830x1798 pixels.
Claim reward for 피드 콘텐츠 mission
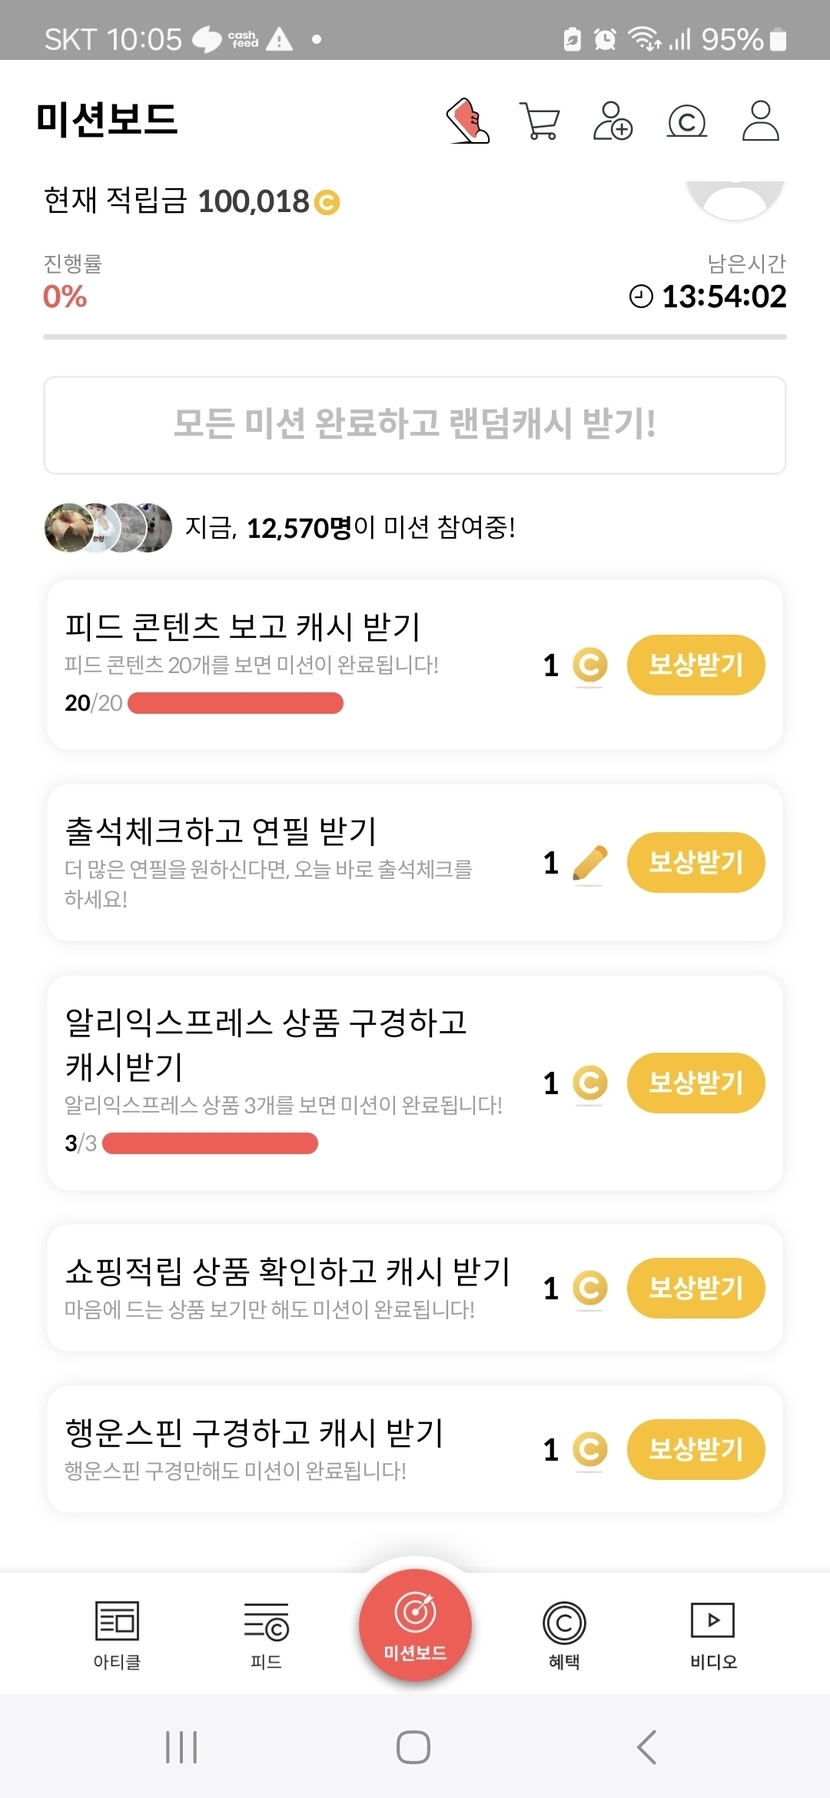click(x=695, y=665)
